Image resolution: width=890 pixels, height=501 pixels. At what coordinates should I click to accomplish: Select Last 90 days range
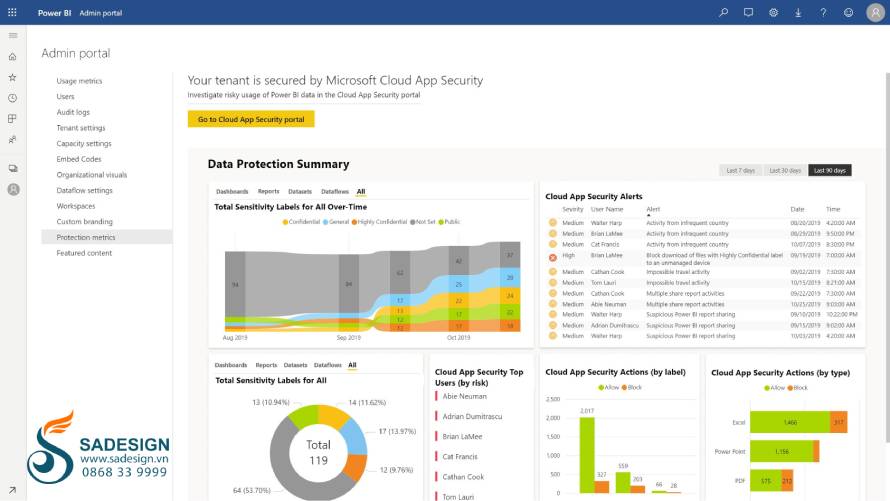(830, 170)
